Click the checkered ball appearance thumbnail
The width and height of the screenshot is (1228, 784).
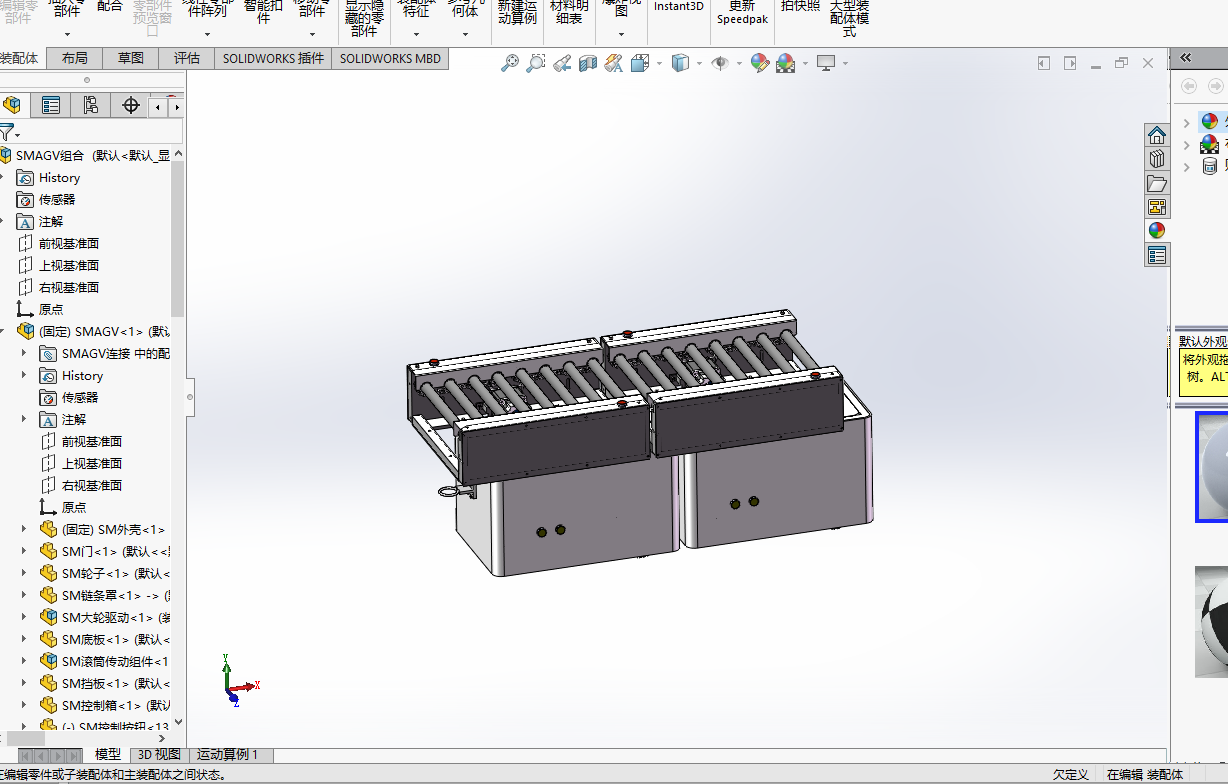point(1212,621)
